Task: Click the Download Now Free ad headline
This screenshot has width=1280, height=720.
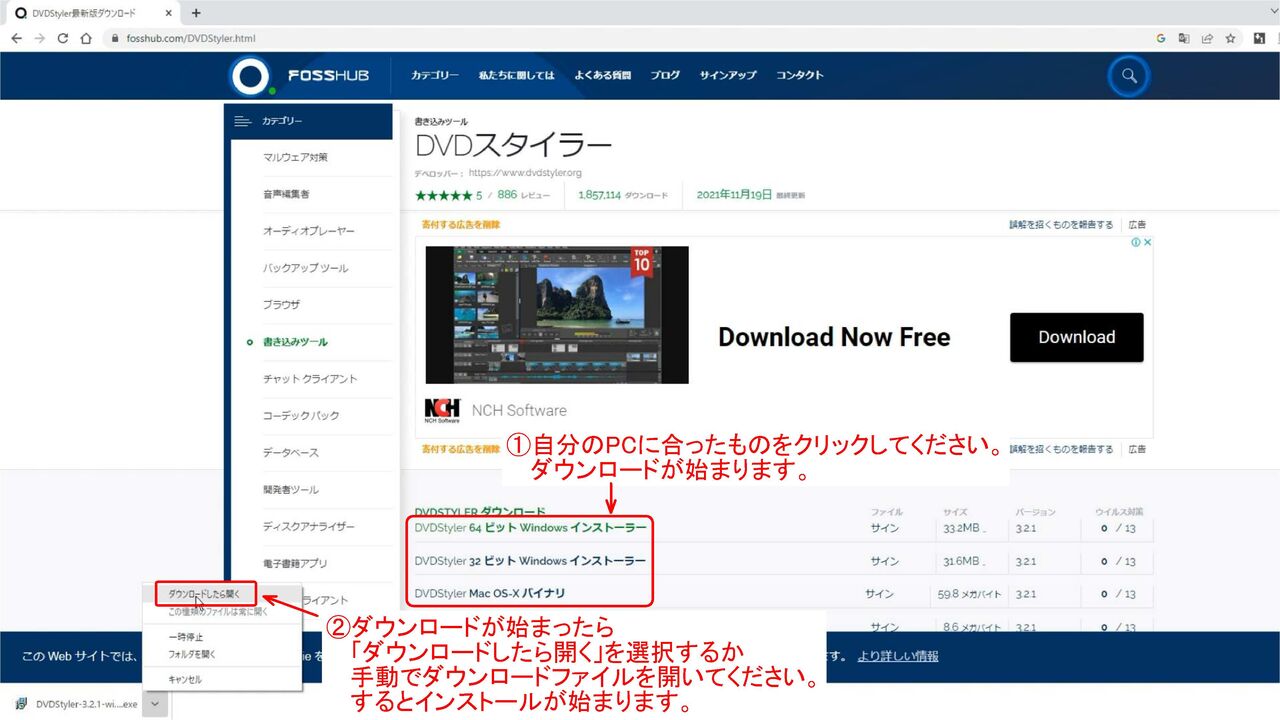Action: 834,337
